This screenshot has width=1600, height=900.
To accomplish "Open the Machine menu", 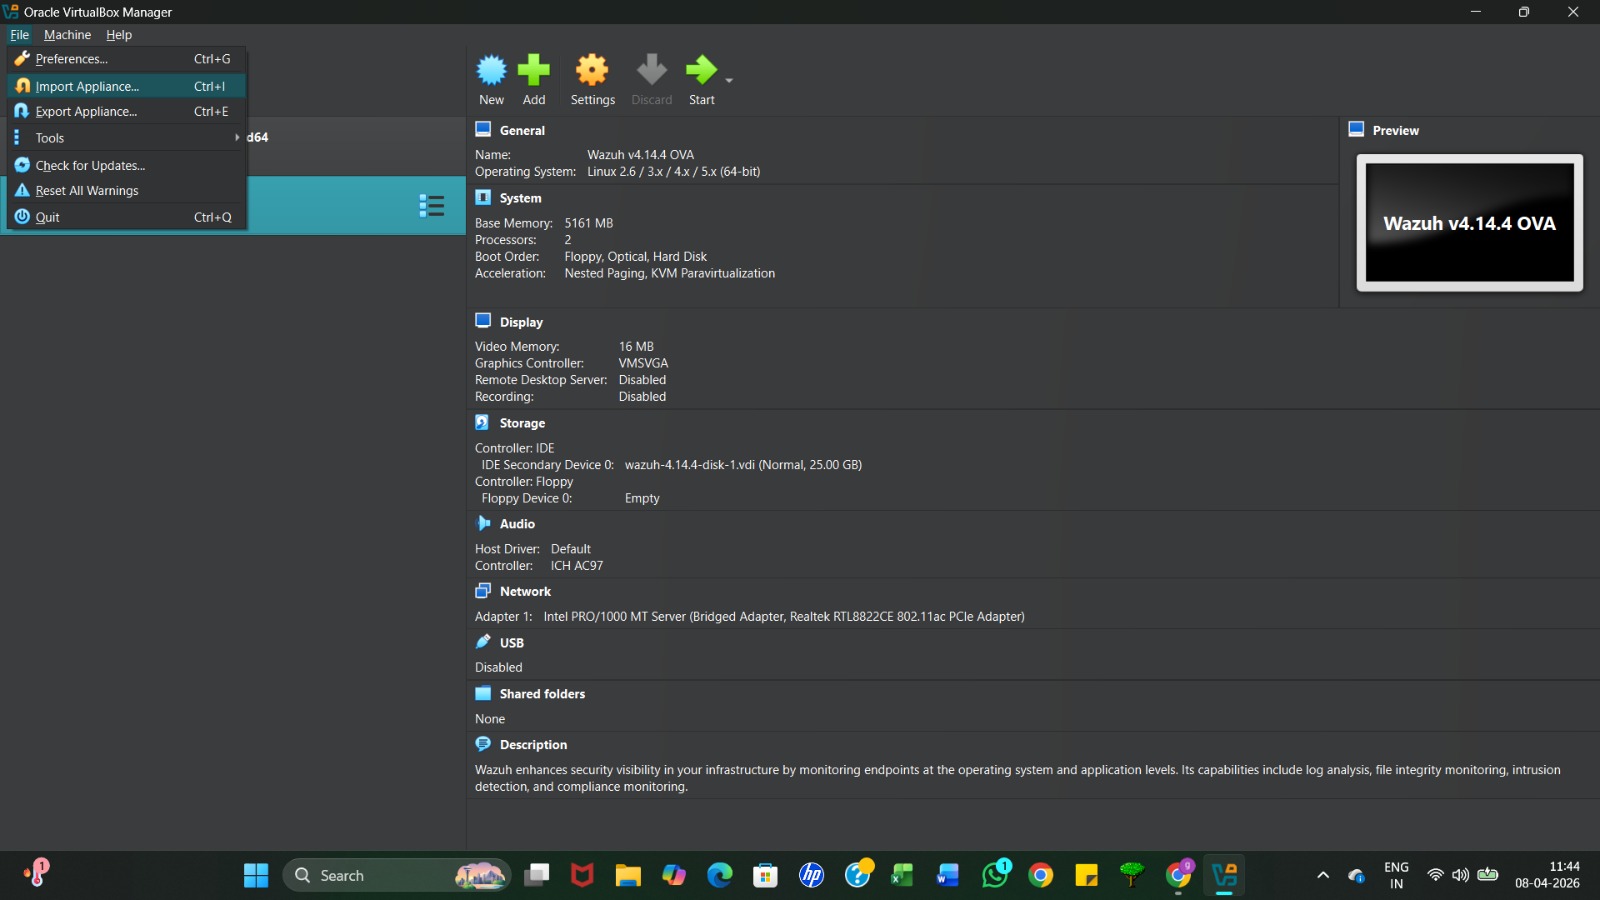I will (67, 35).
